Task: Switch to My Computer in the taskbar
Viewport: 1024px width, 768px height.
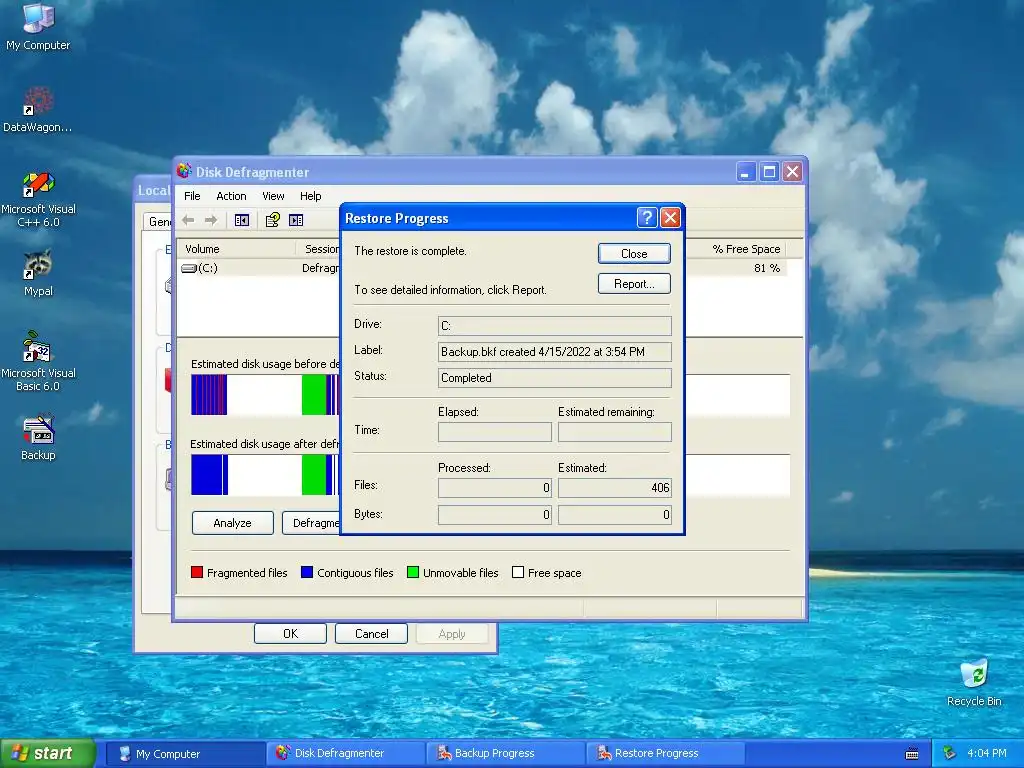Action: 185,754
